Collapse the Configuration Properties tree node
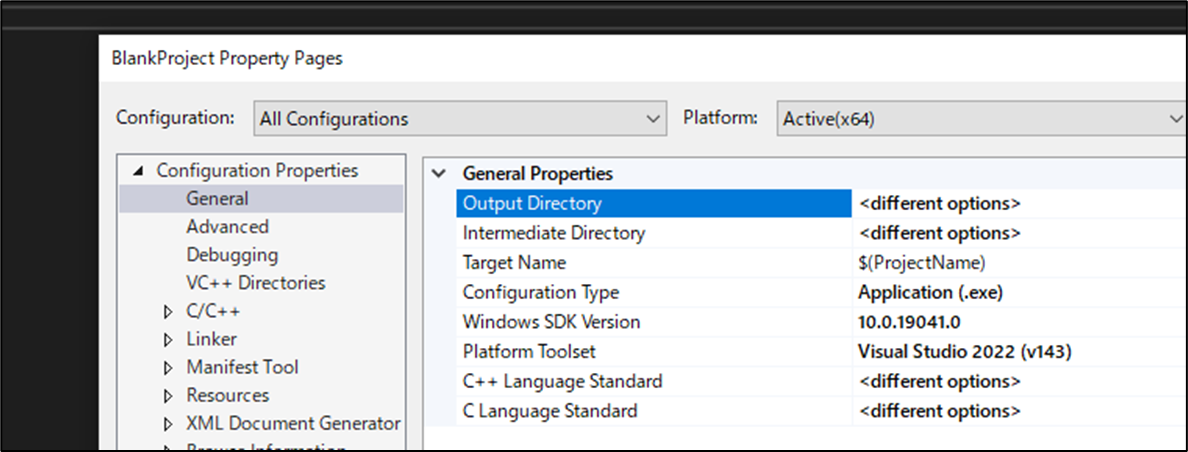The width and height of the screenshot is (1188, 452). [138, 171]
